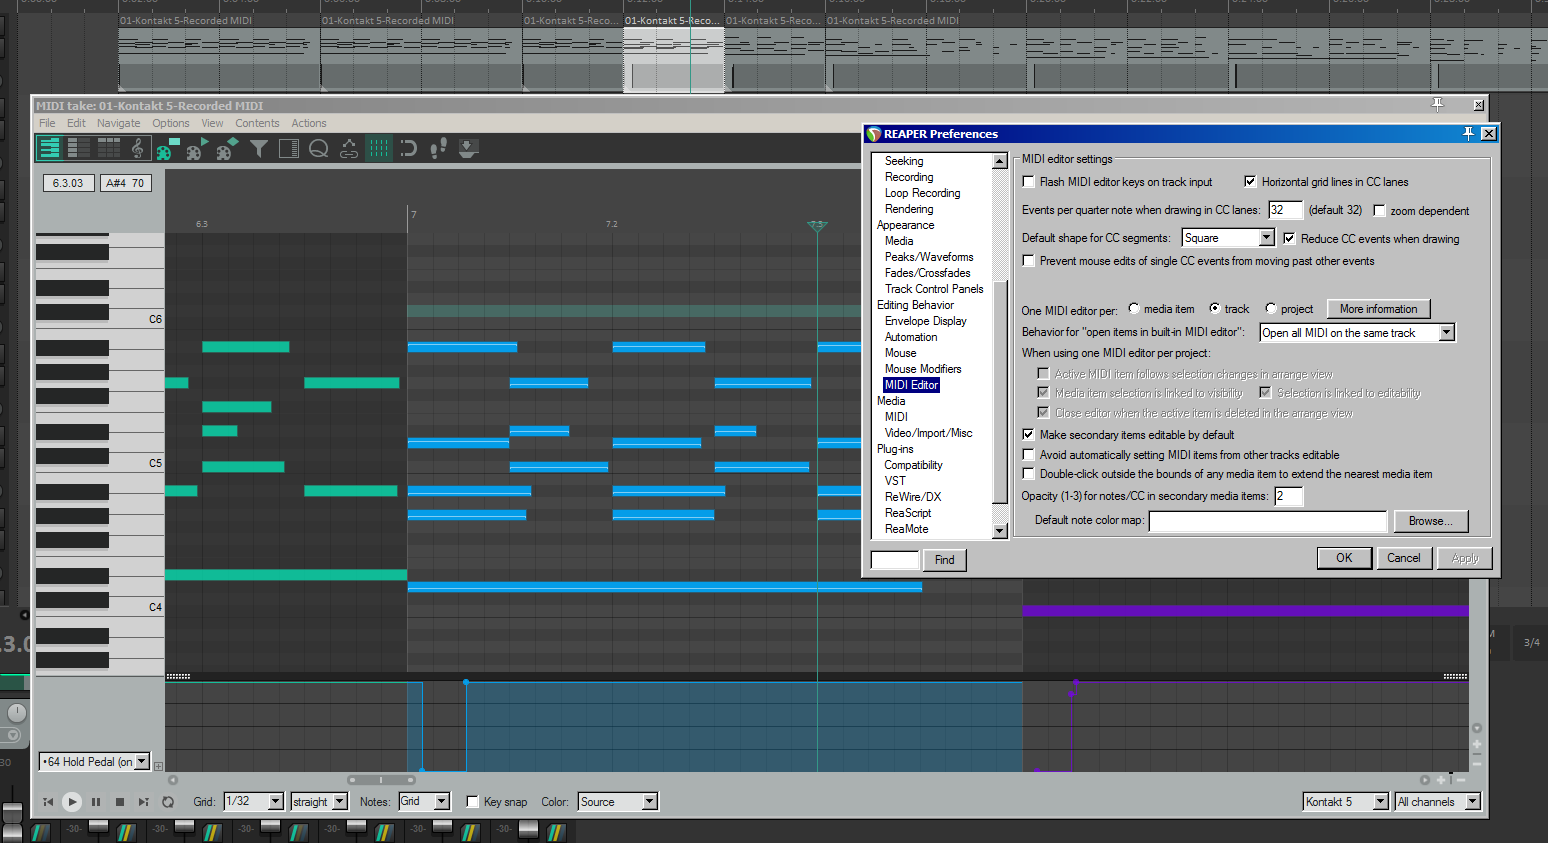
Task: Toggle repeat loop button
Action: click(x=168, y=802)
